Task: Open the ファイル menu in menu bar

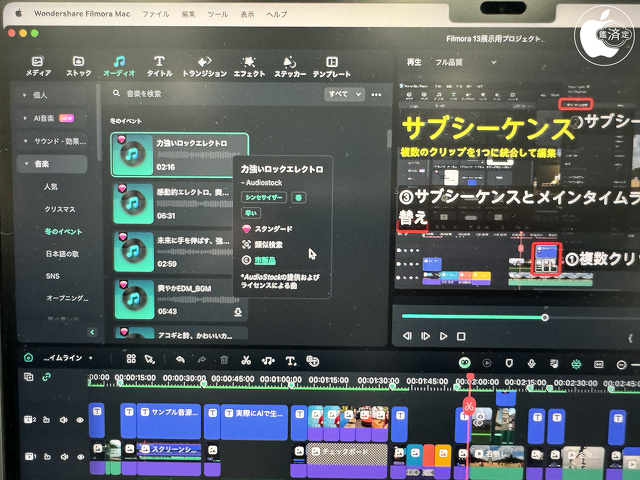Action: (155, 14)
